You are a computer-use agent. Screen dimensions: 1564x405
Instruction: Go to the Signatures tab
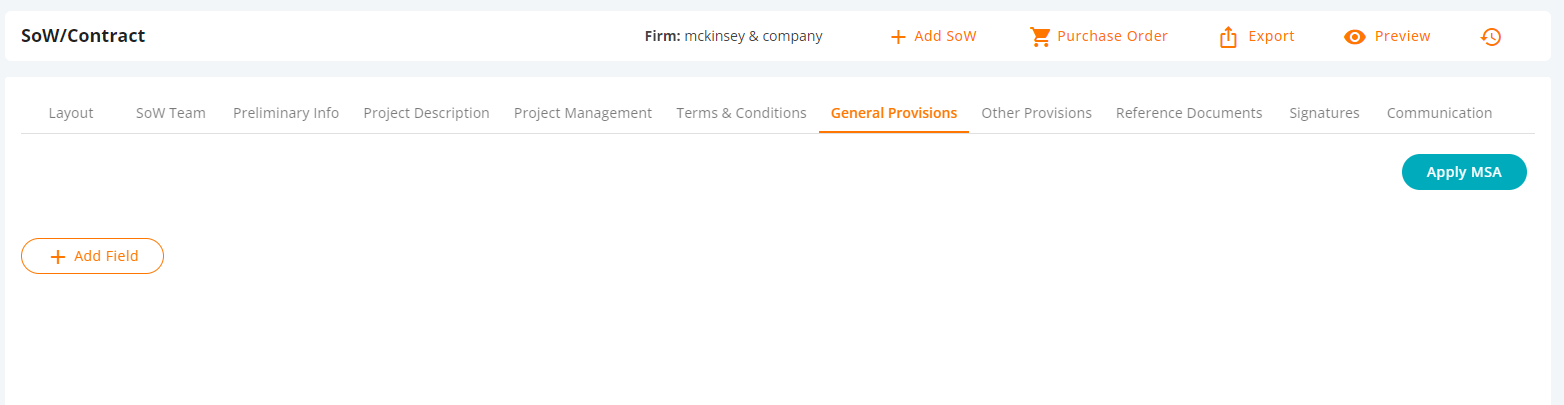pos(1324,113)
